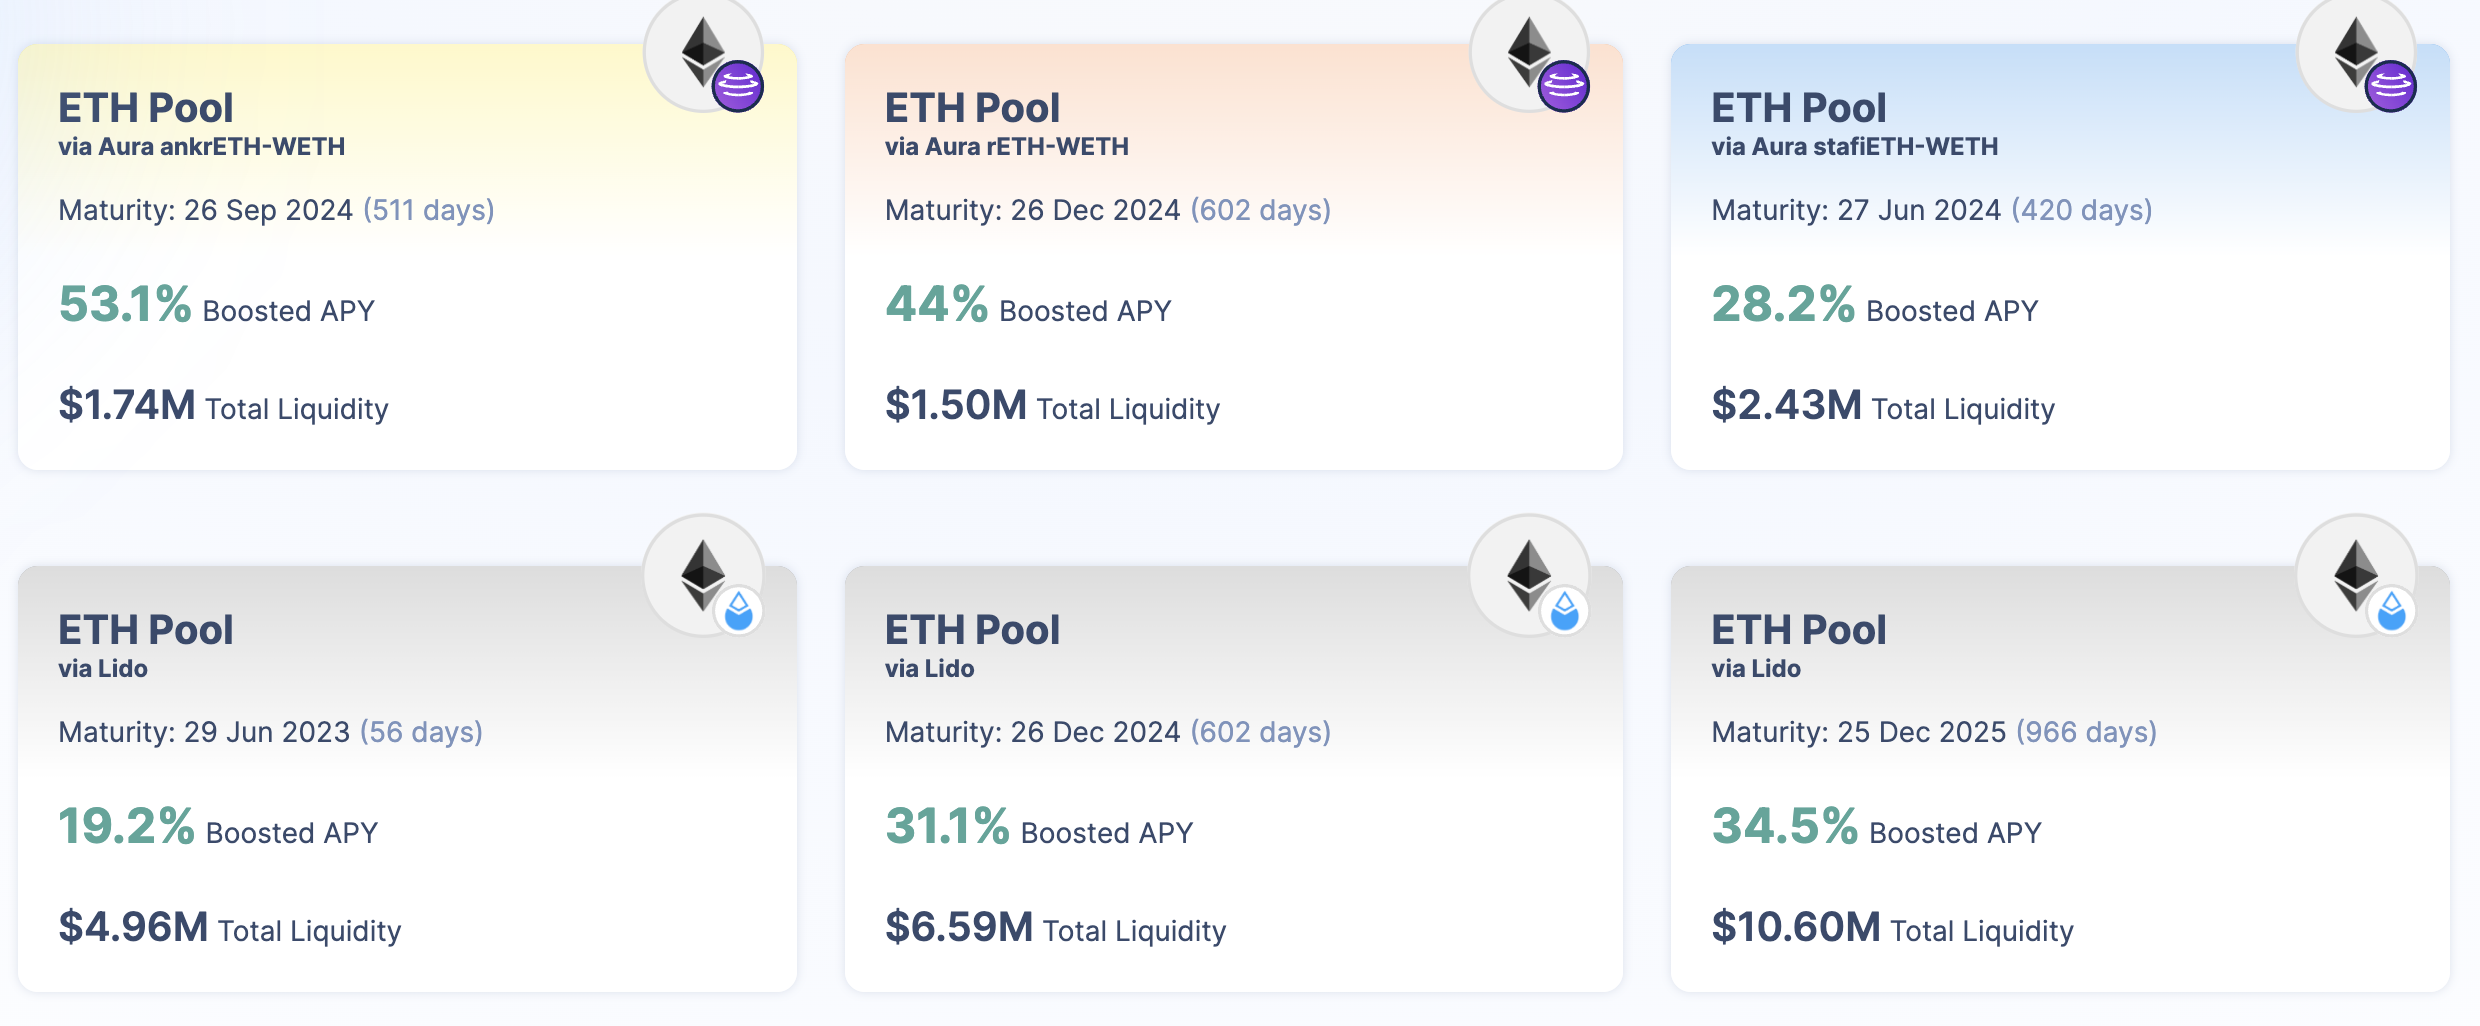Click Ethereum icon on ankrETH-WETH pool card

click(x=702, y=50)
